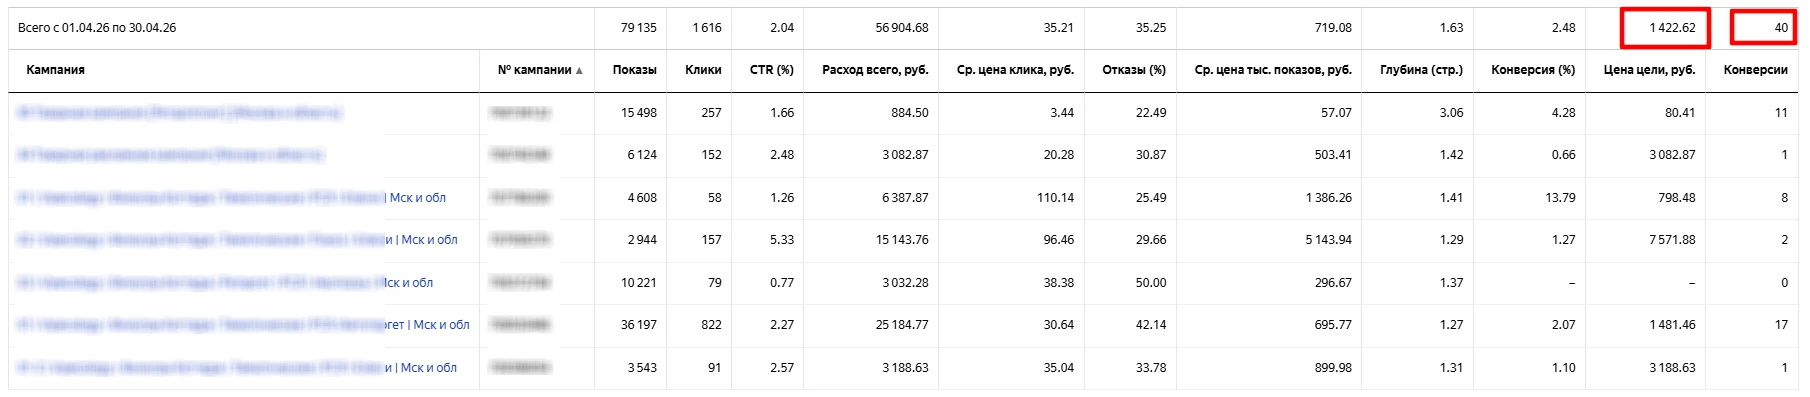Click the Конверсия (%) column header
Viewport: 1810px width, 397px height.
[x=1533, y=70]
